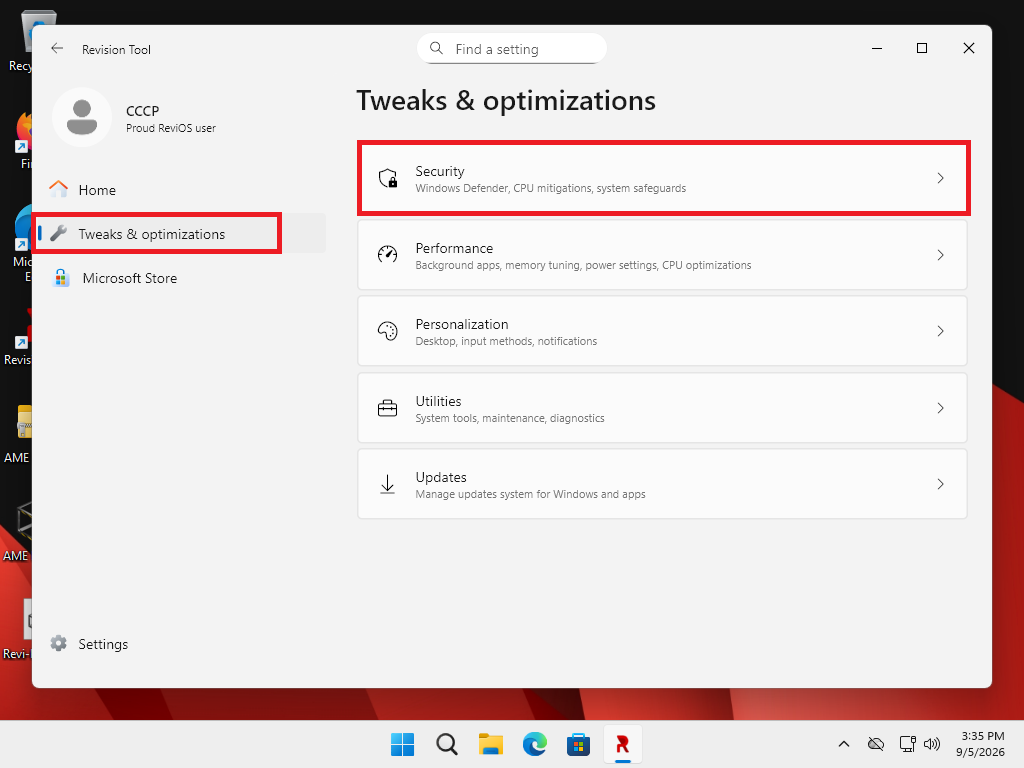Click 'Windows Defender, CPU mitigations, system safeguards' text
Viewport: 1024px width, 768px height.
click(551, 188)
